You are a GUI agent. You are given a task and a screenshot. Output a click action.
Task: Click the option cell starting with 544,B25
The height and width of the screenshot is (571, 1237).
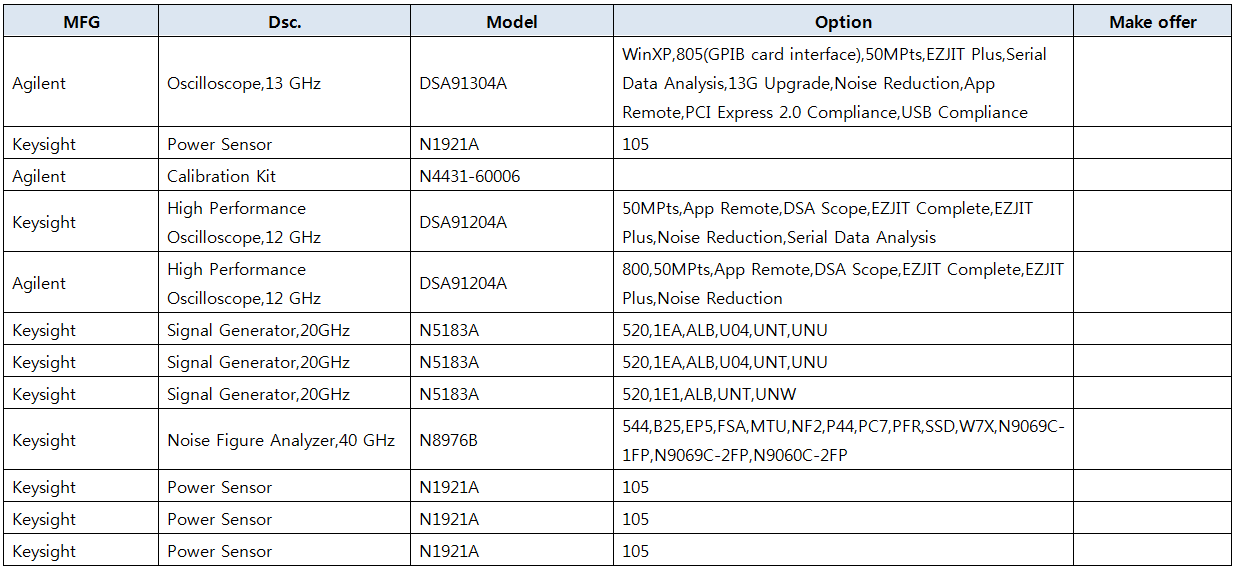(x=843, y=440)
